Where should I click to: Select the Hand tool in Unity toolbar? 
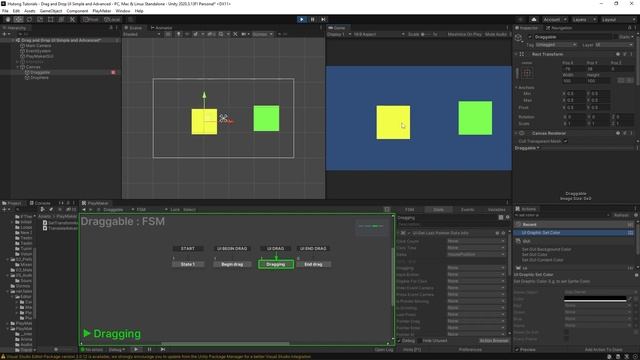[x=8, y=19]
